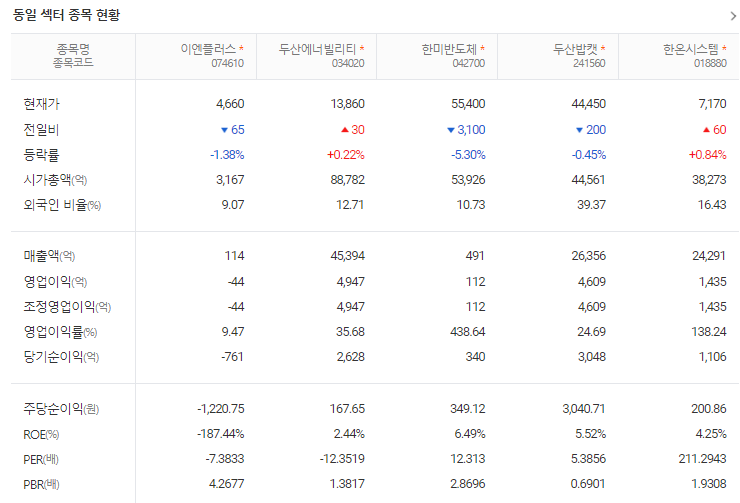
Task: Select stock code 018880
Action: pos(710,63)
